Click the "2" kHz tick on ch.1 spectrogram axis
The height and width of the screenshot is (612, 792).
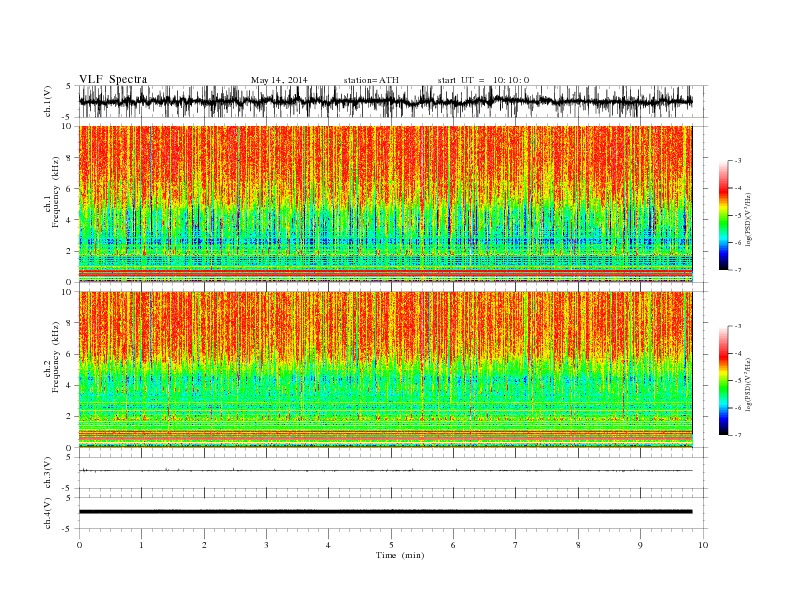(70, 251)
